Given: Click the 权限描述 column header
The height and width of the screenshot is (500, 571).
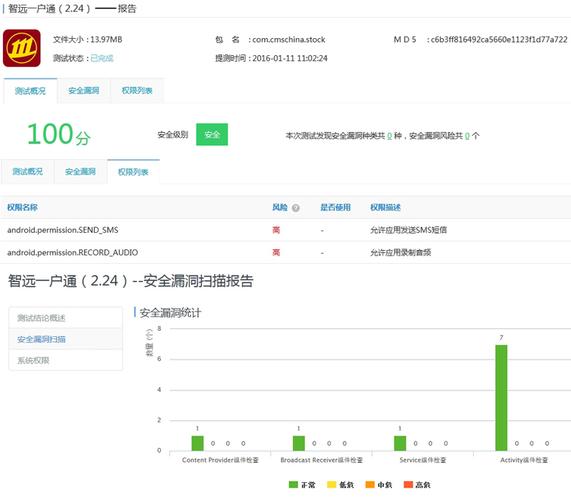Looking at the screenshot, I should 385,208.
